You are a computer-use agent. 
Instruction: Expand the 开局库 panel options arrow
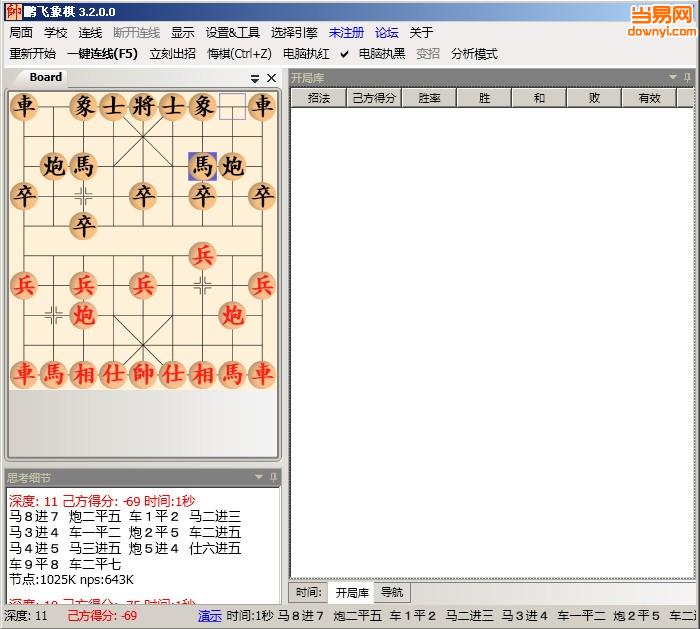[x=673, y=78]
